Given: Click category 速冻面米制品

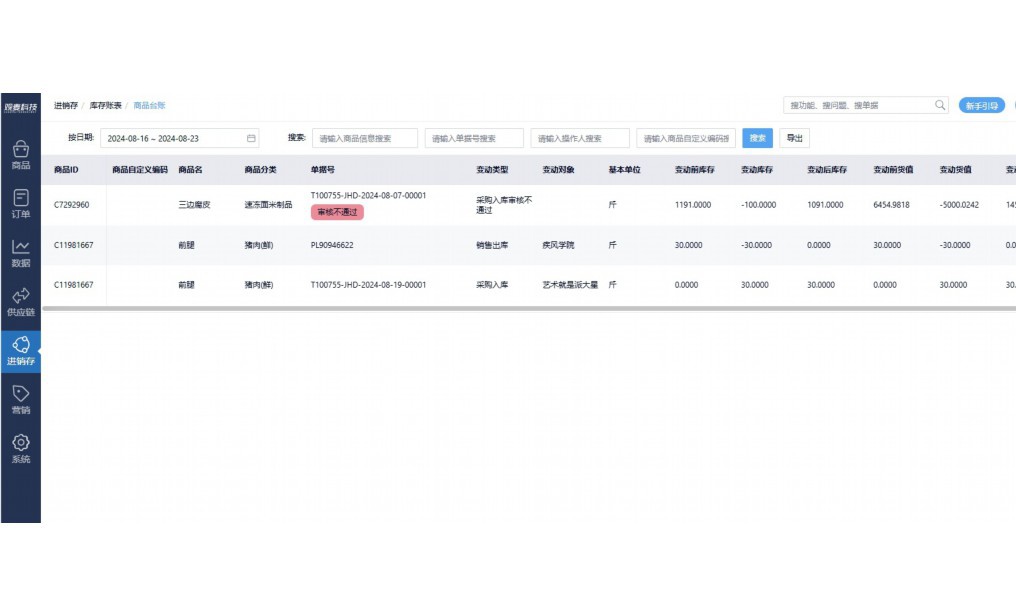Looking at the screenshot, I should 268,205.
